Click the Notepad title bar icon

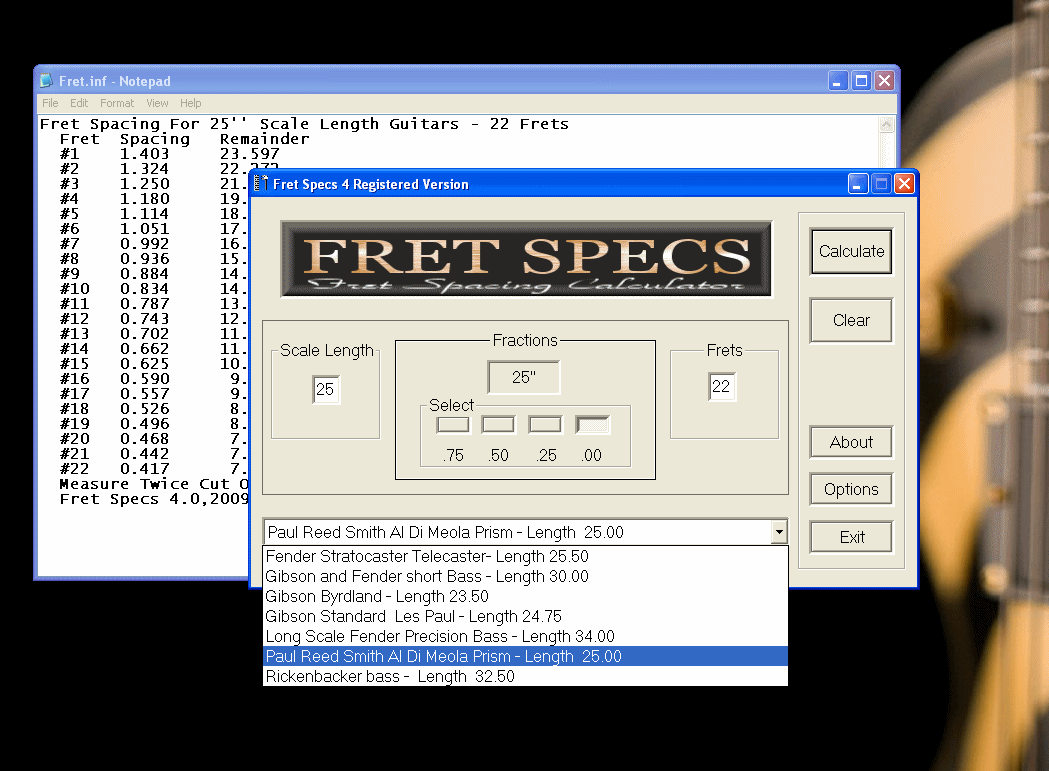tap(46, 81)
